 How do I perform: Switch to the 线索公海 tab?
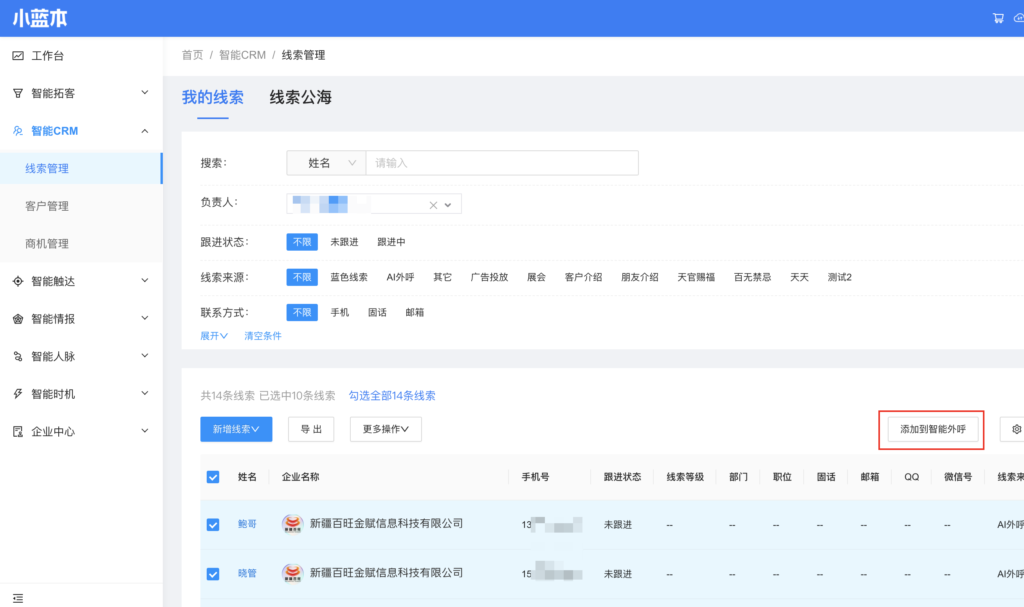300,97
